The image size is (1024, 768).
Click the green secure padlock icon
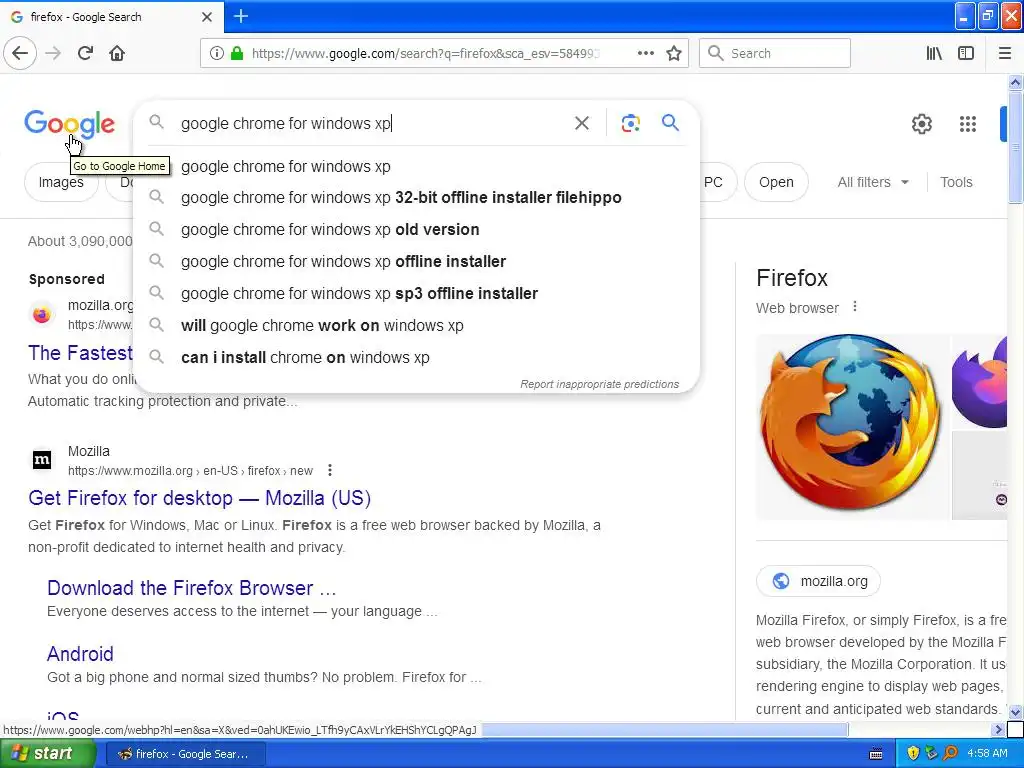pyautogui.click(x=236, y=53)
